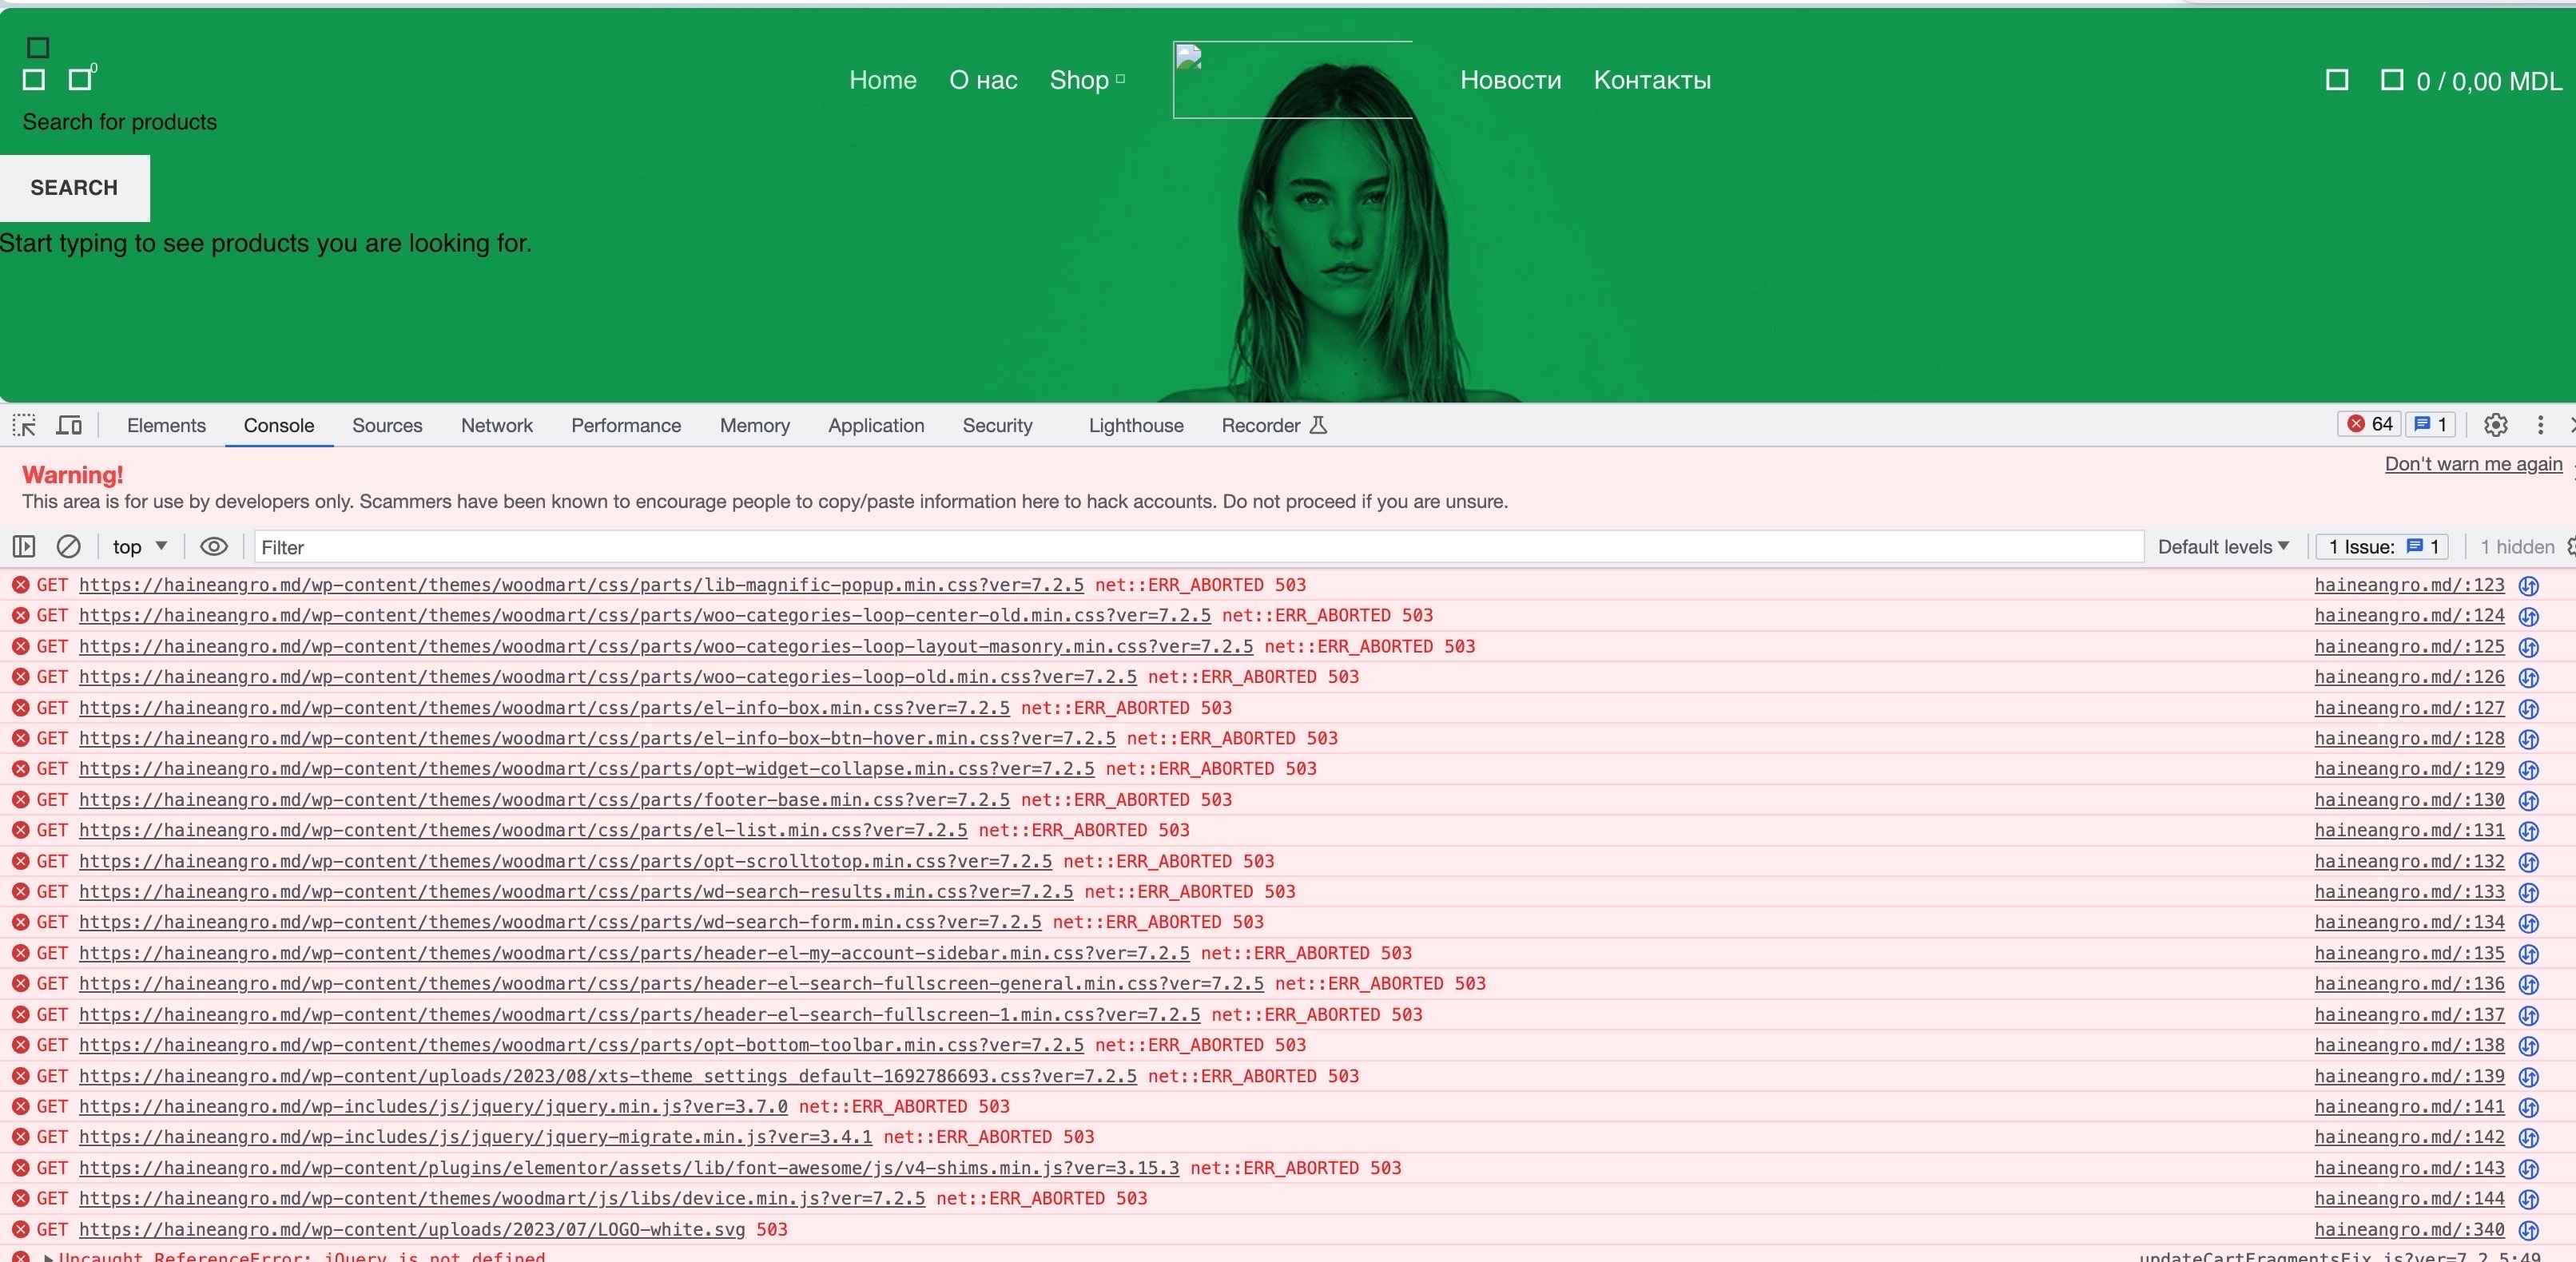2576x1262 pixels.
Task: Click the red error count badge 64
Action: pyautogui.click(x=2369, y=424)
